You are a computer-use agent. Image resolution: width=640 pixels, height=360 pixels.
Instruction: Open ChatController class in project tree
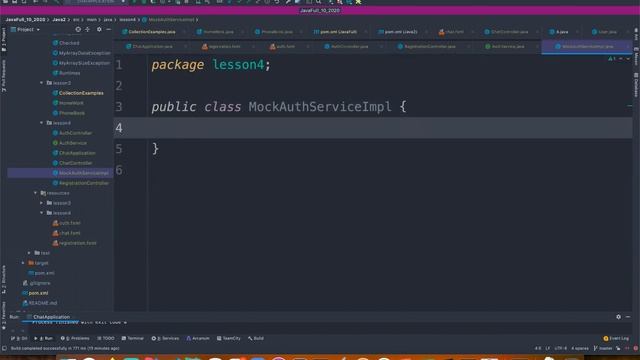72,163
